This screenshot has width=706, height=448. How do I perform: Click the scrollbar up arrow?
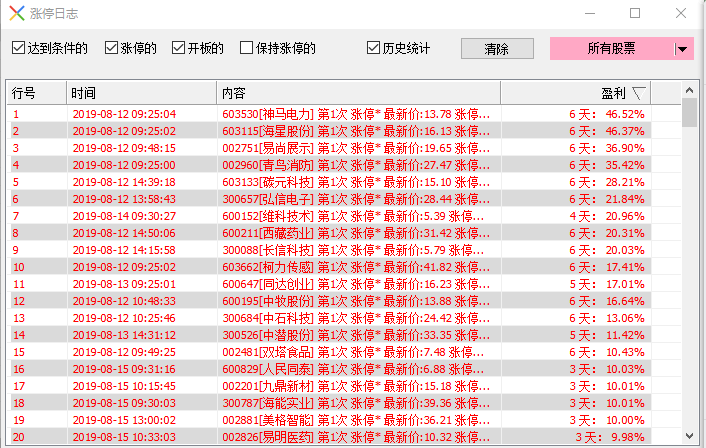pos(689,92)
